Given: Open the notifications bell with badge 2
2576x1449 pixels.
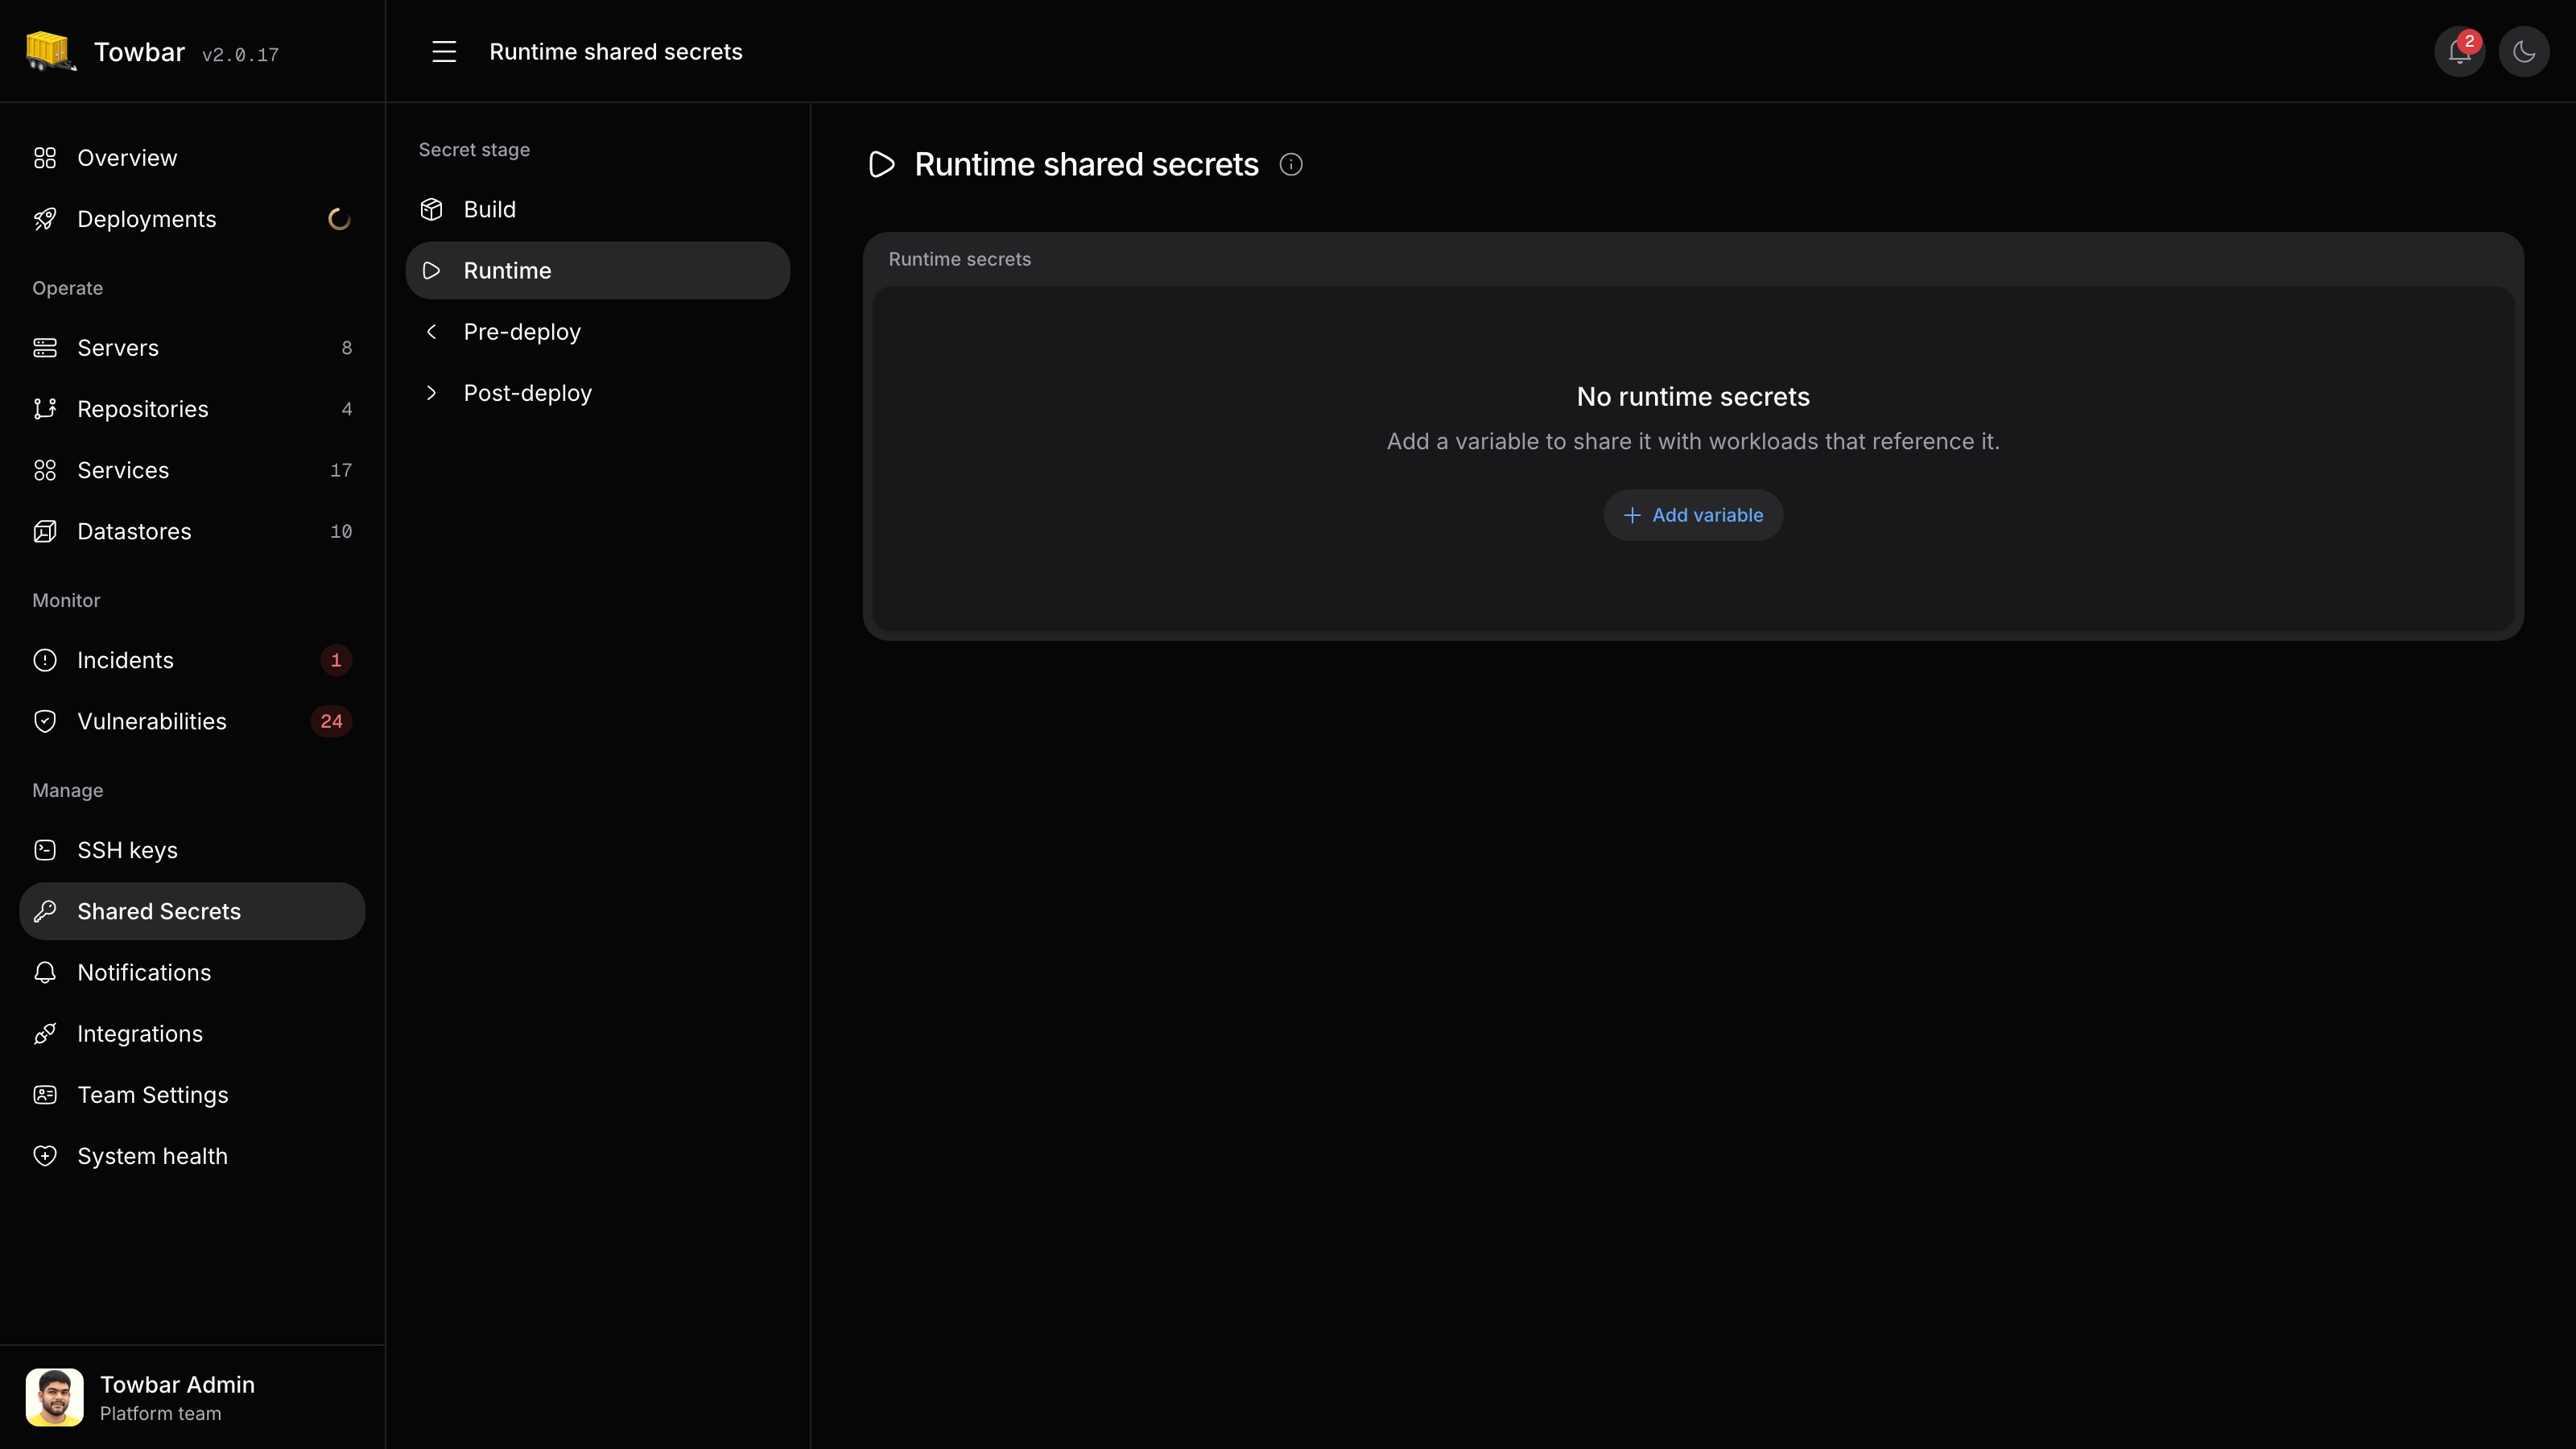Looking at the screenshot, I should point(2460,52).
